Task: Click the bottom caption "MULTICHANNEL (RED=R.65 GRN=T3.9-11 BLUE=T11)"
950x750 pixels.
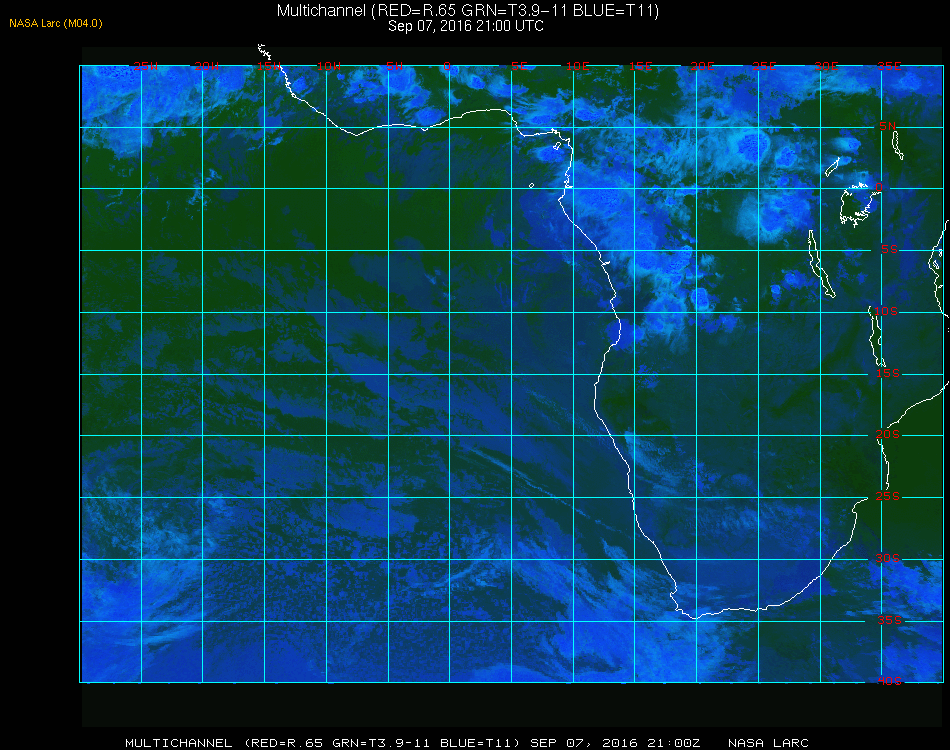Action: [x=322, y=743]
